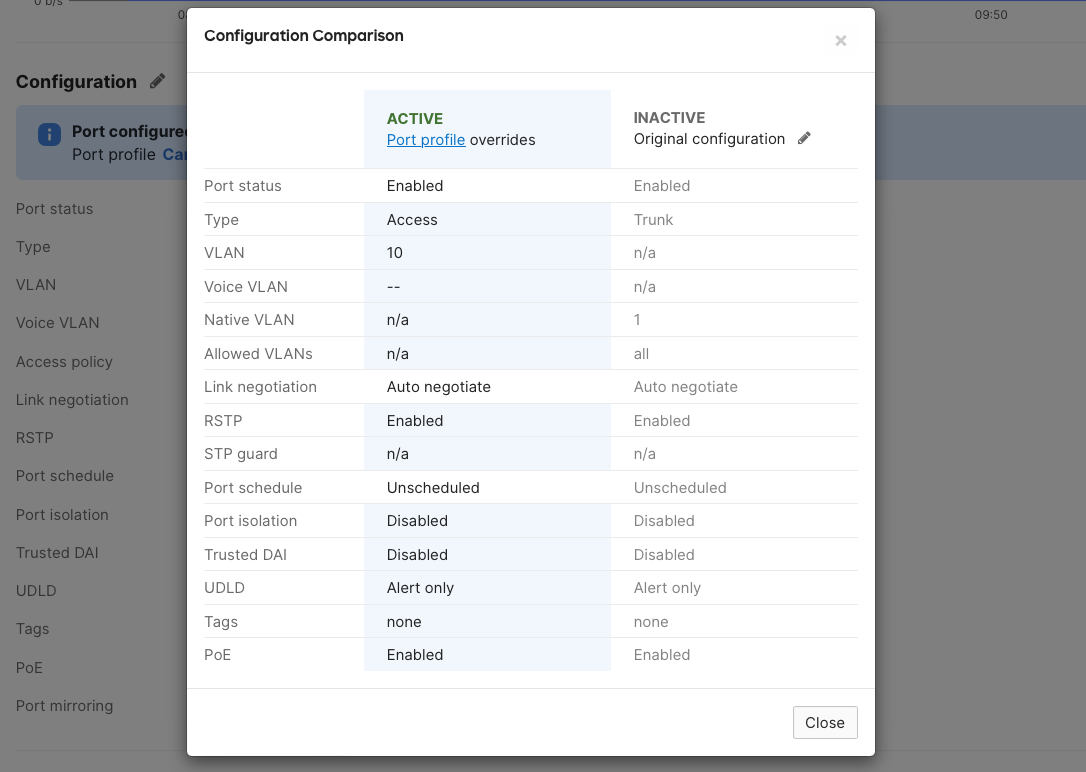1086x772 pixels.
Task: Click the 09:50 timestamp on the timeline
Action: pyautogui.click(x=990, y=15)
